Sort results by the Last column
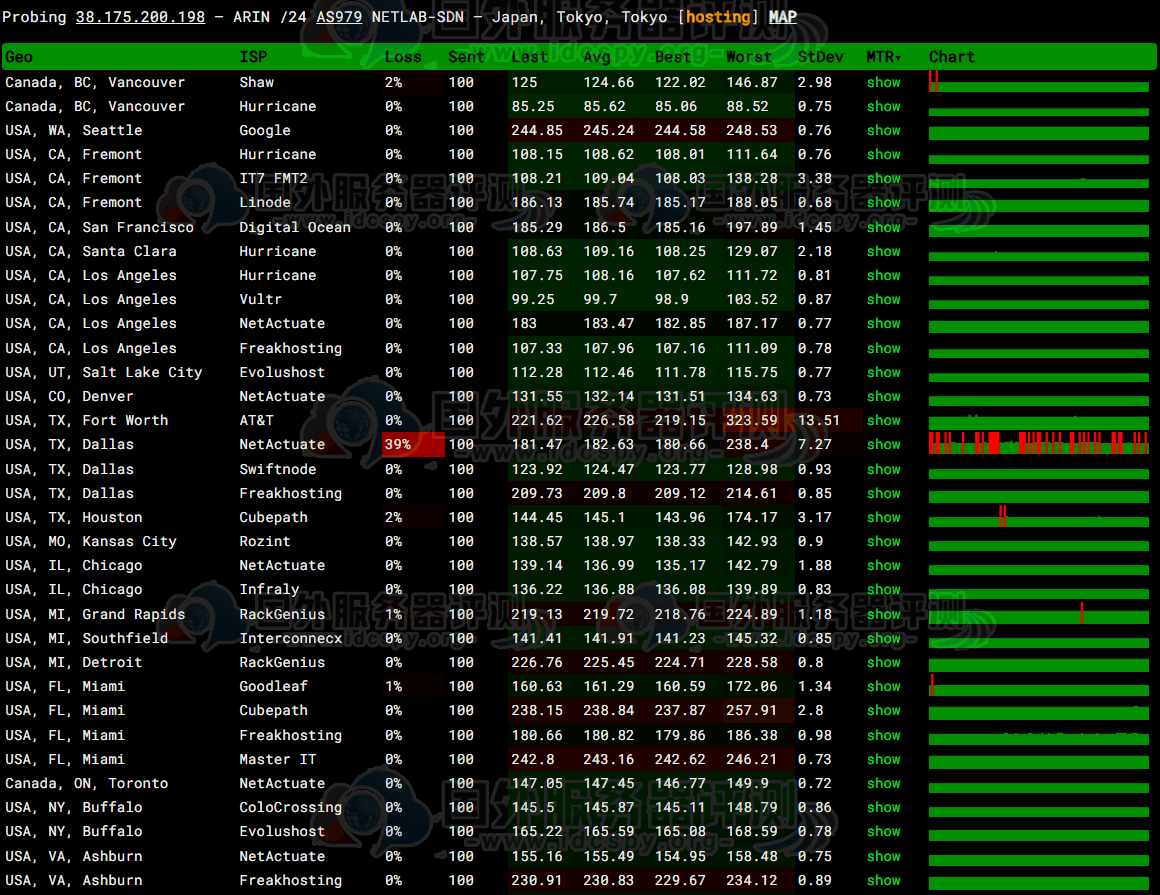 (x=530, y=57)
